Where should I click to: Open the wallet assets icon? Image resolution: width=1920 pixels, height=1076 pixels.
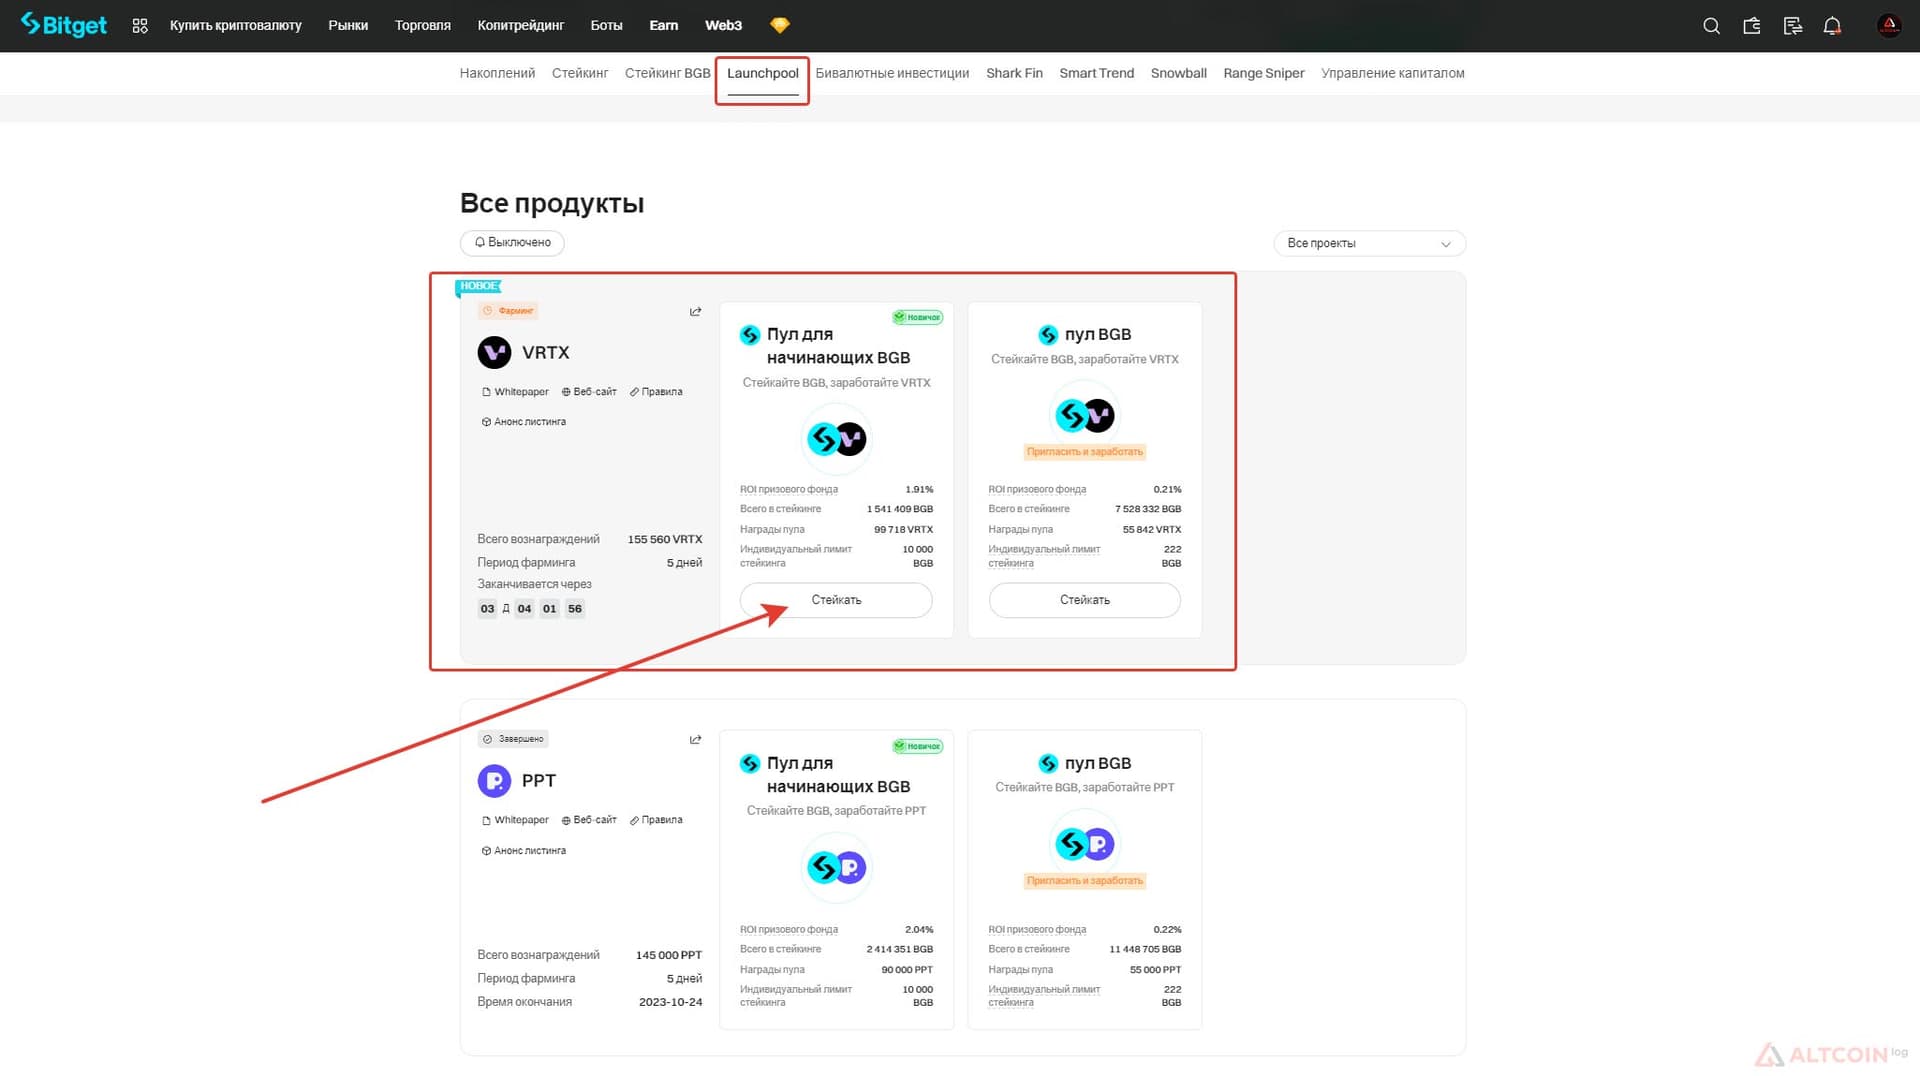pyautogui.click(x=1752, y=26)
